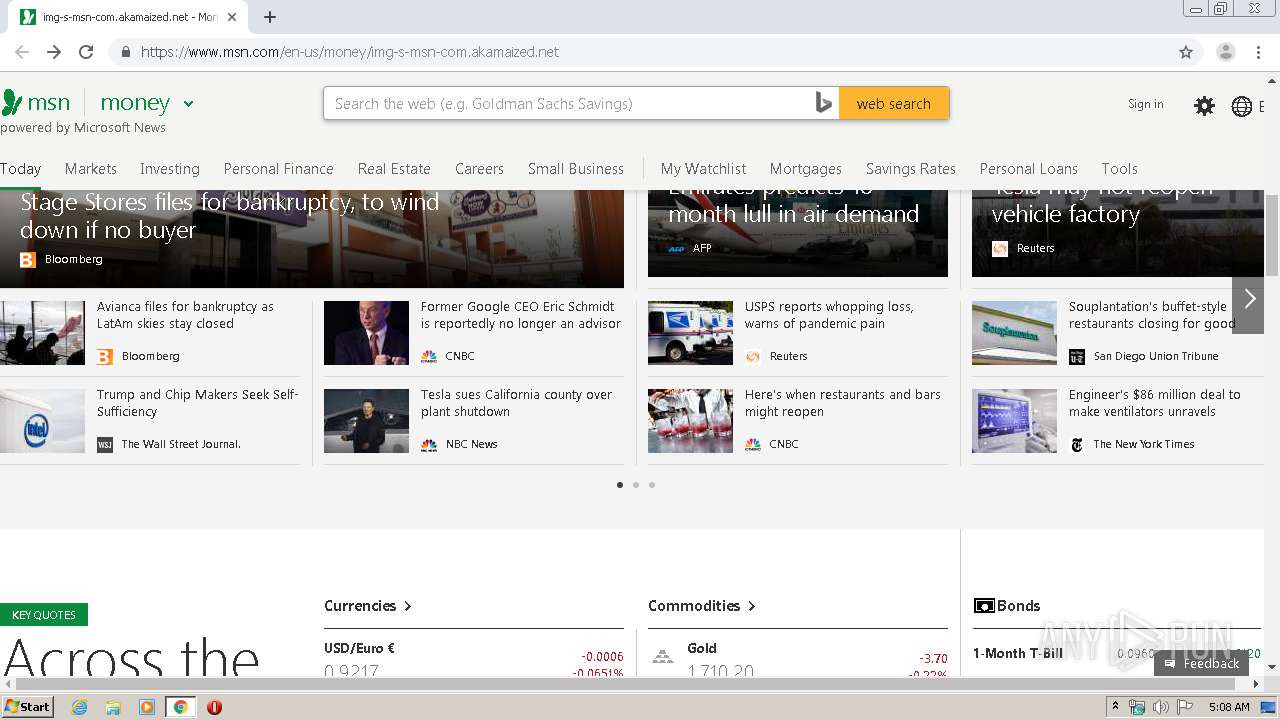1280x720 pixels.
Task: Advance carousel with next arrow
Action: (1249, 298)
